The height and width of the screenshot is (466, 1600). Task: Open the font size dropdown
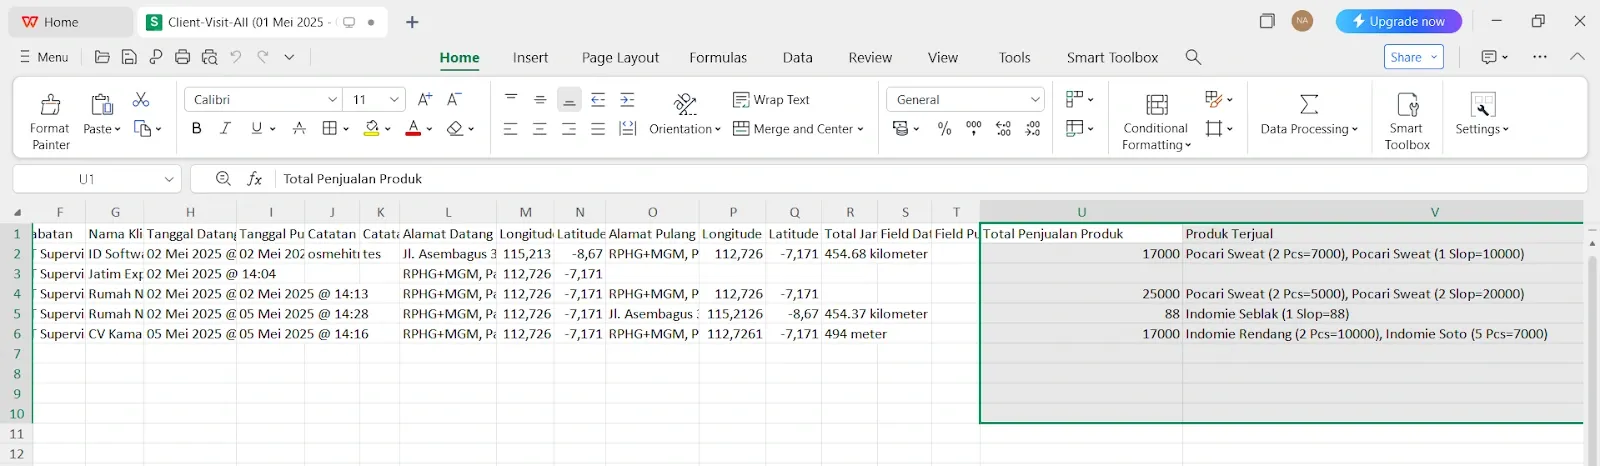[394, 99]
